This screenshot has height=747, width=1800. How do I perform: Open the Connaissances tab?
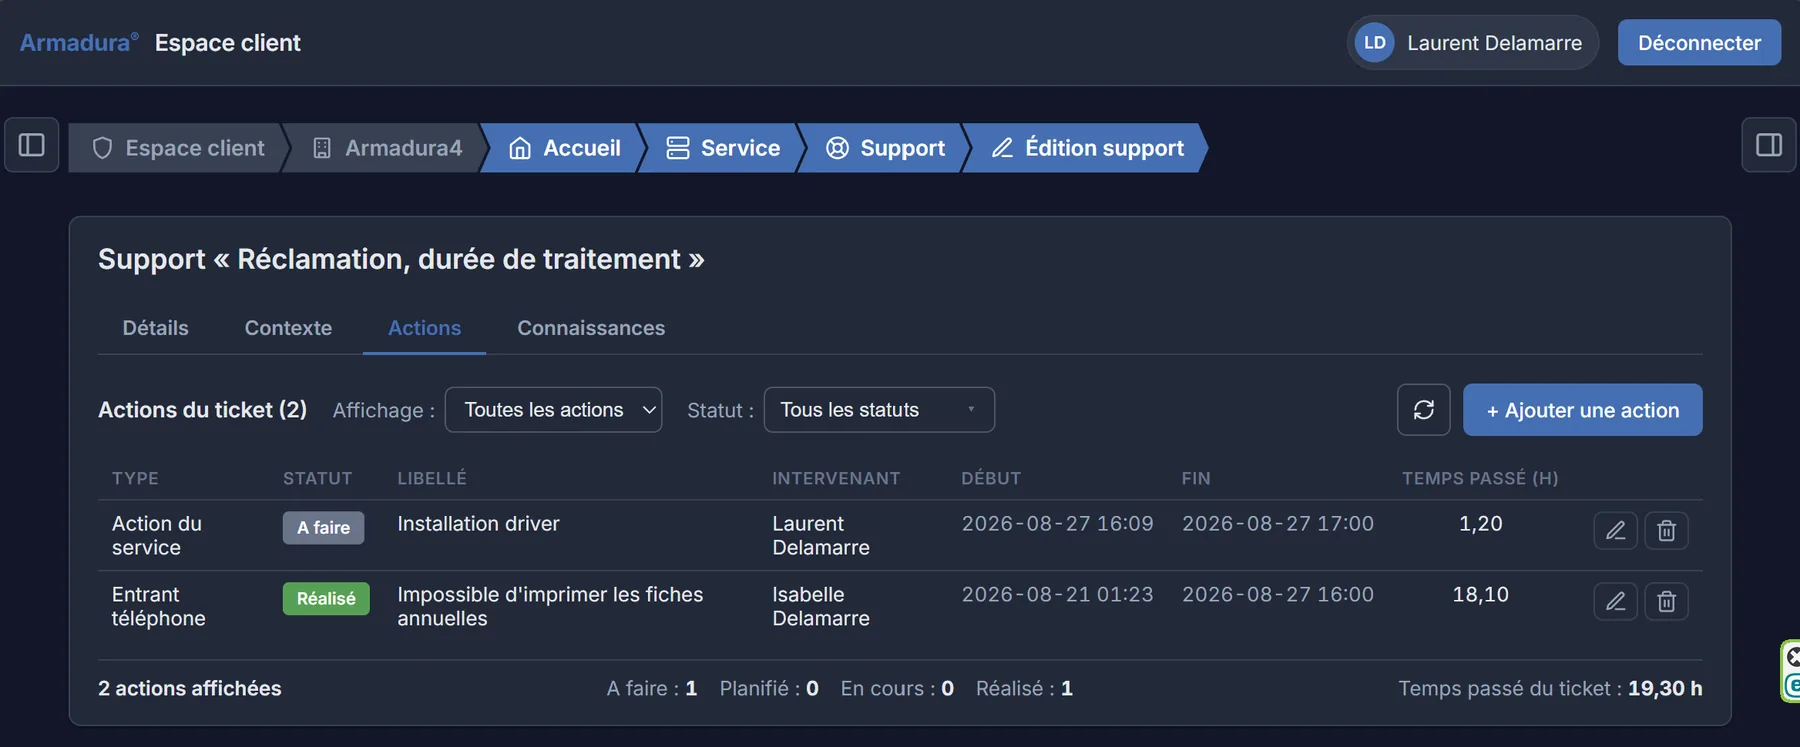(591, 328)
